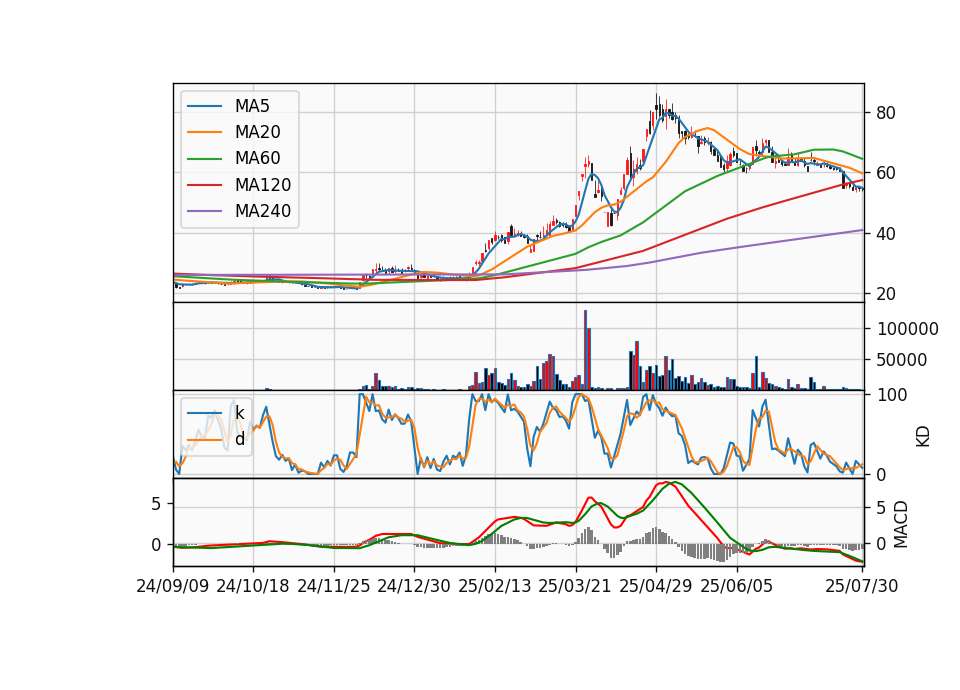
Task: Click the 40 price axis tick label
Action: point(886,234)
